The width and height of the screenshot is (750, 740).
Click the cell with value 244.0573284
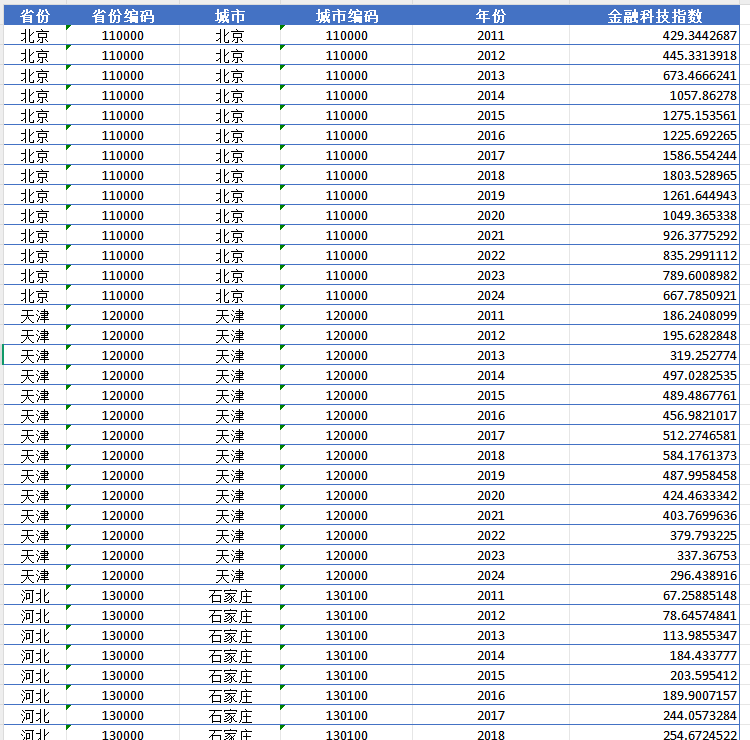click(x=654, y=715)
